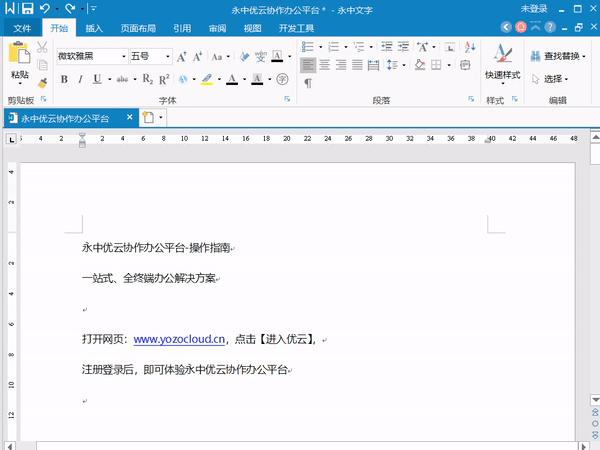Viewport: 600px width, 450px height.
Task: Switch to the 引用 tab
Action: pyautogui.click(x=182, y=28)
